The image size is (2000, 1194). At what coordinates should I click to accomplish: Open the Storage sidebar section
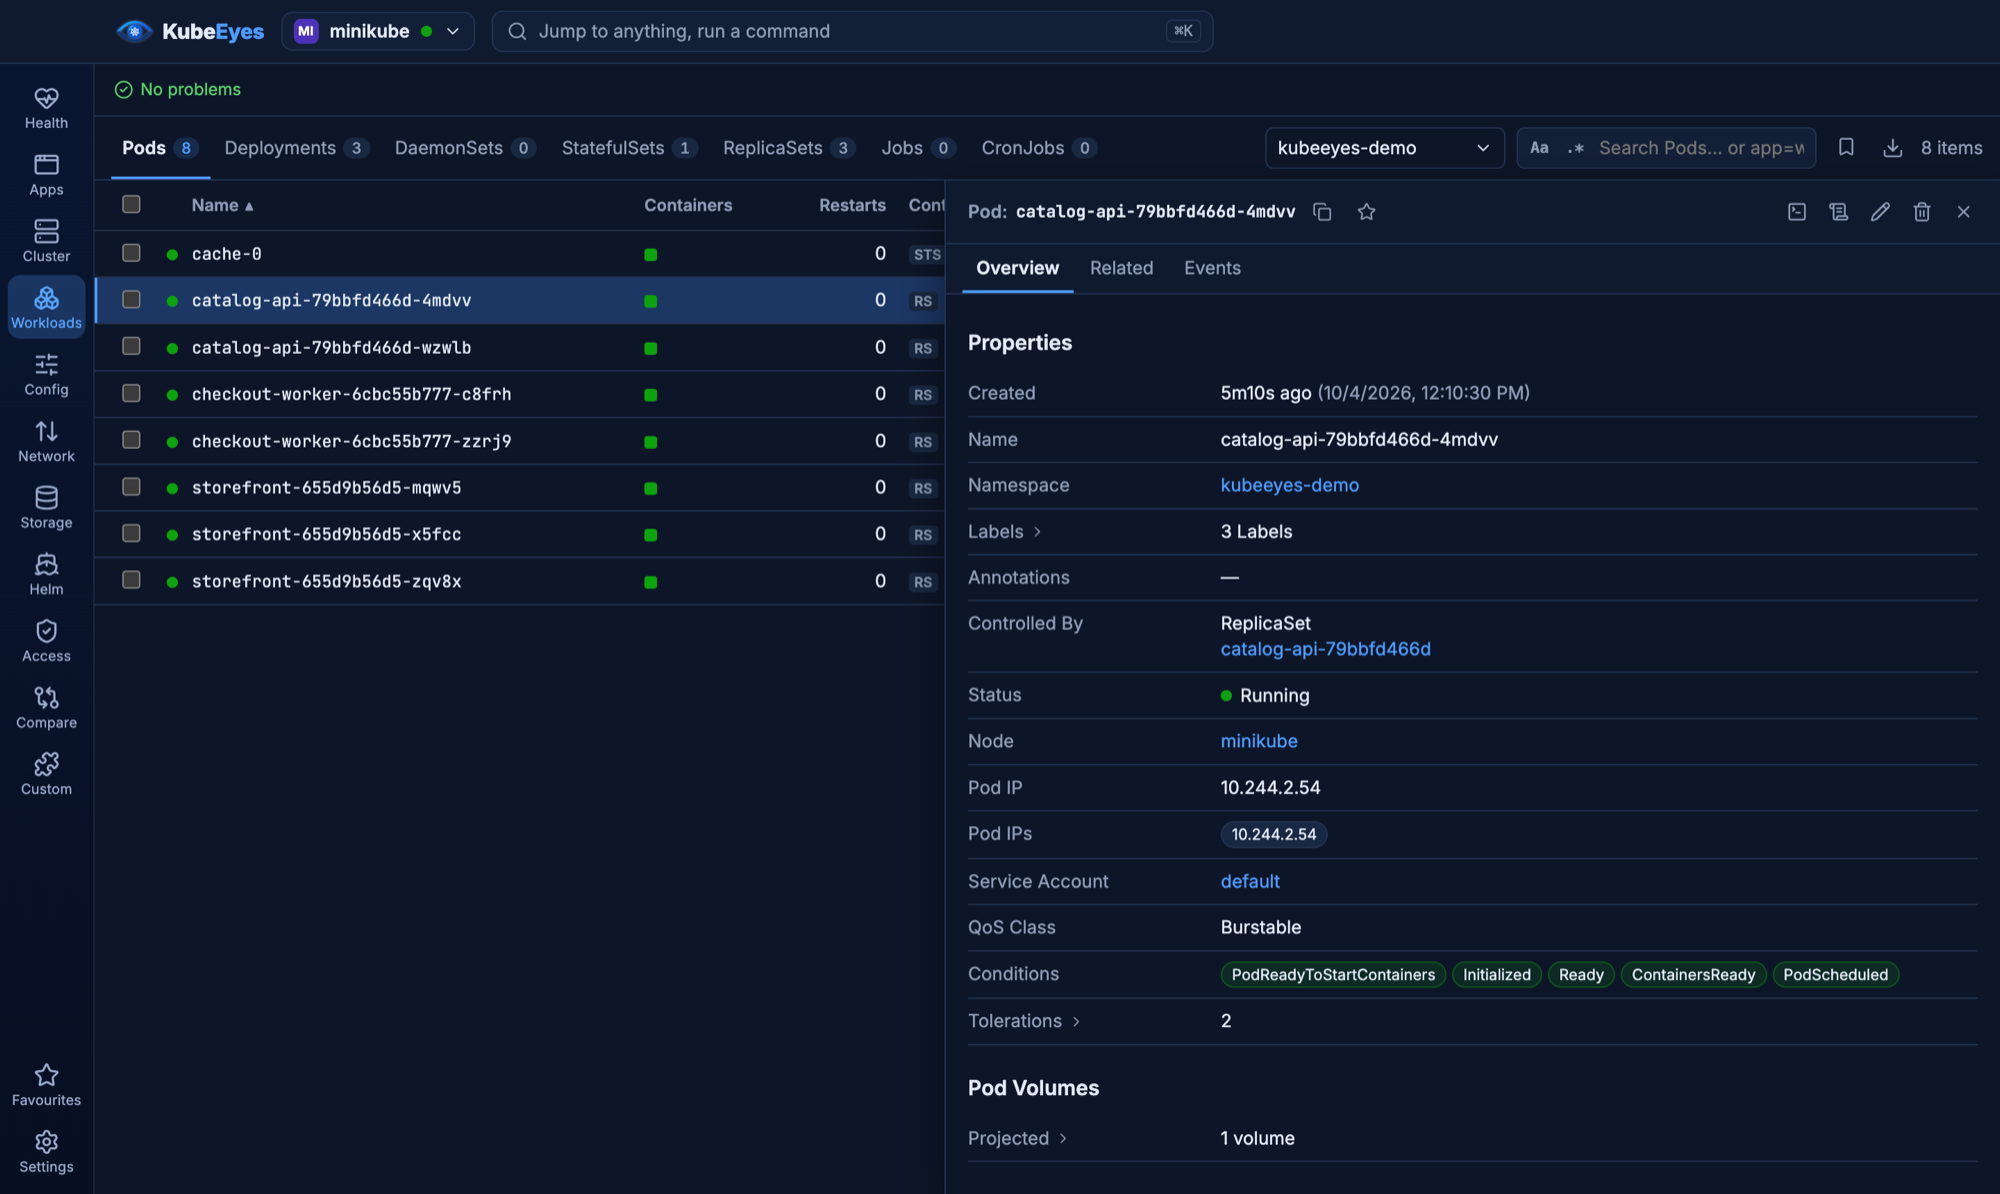tap(46, 508)
